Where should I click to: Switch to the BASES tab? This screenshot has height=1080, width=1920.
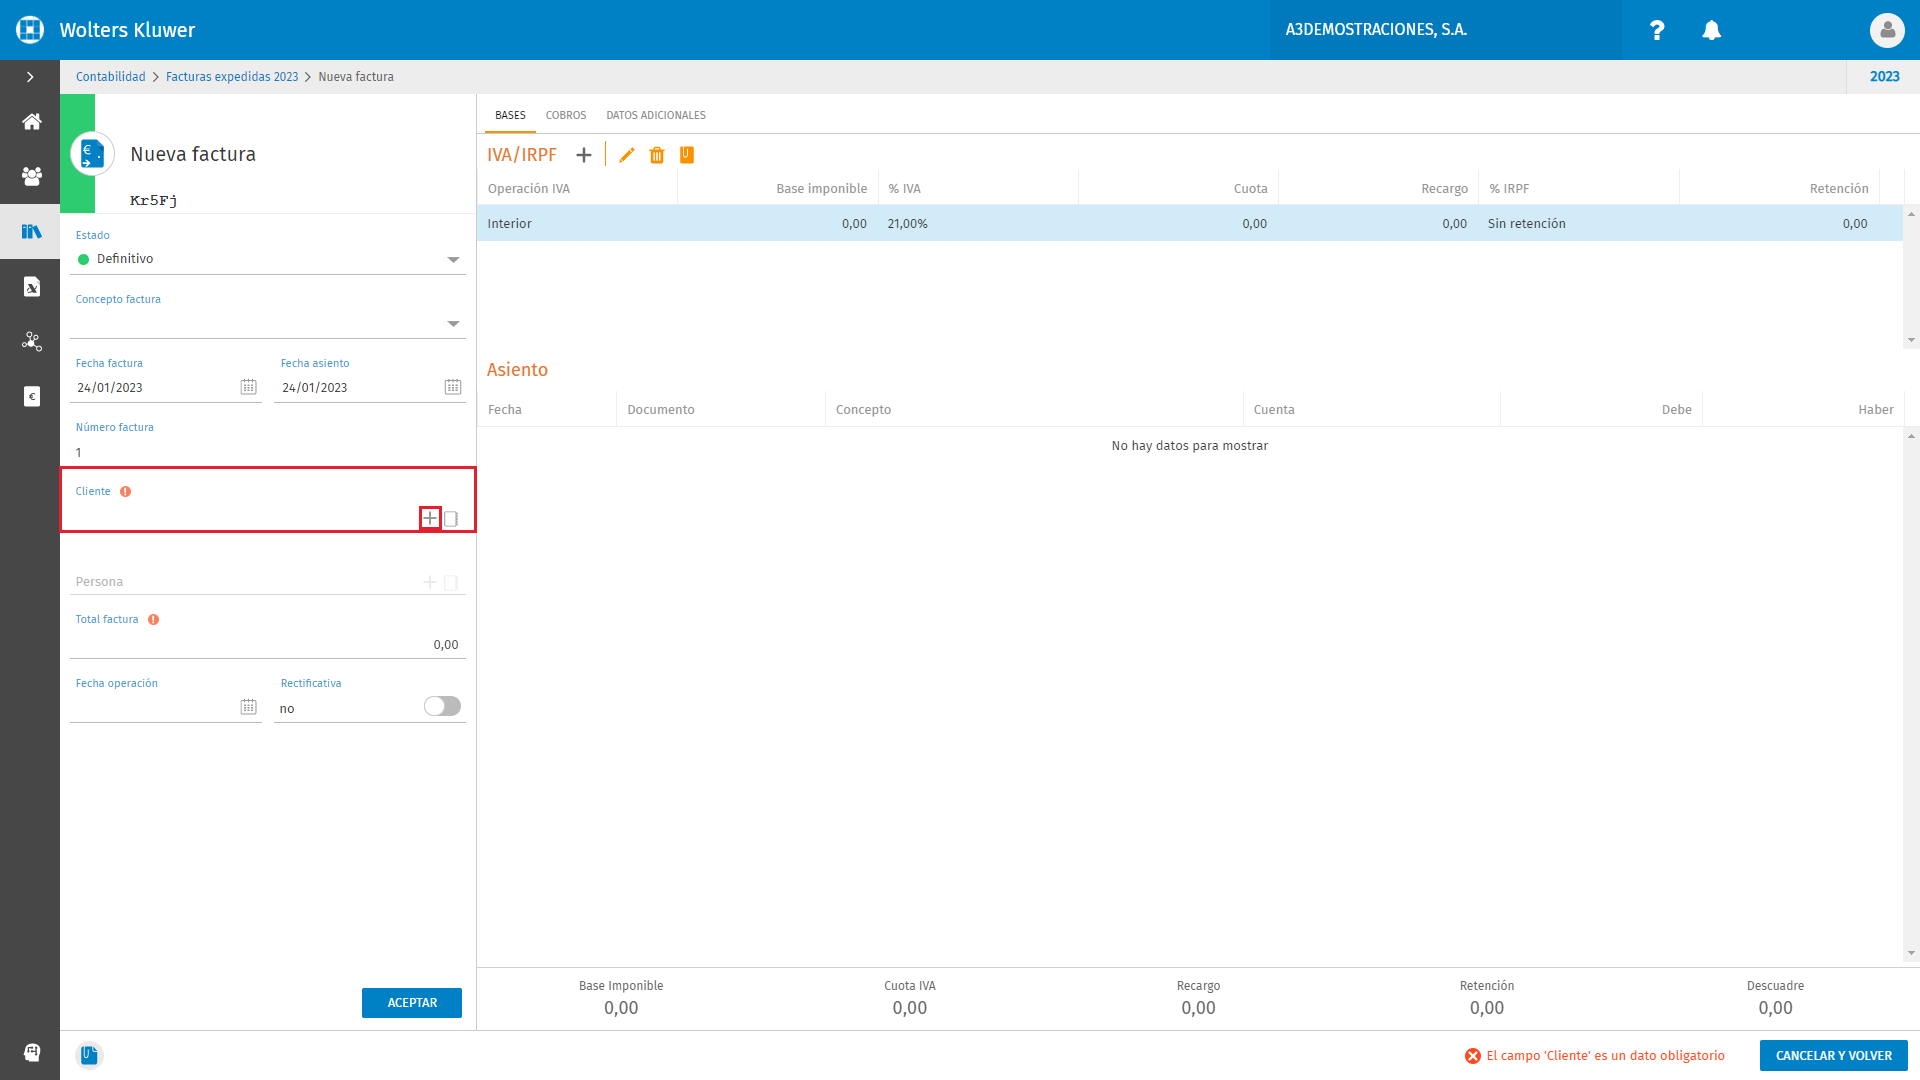pos(510,115)
